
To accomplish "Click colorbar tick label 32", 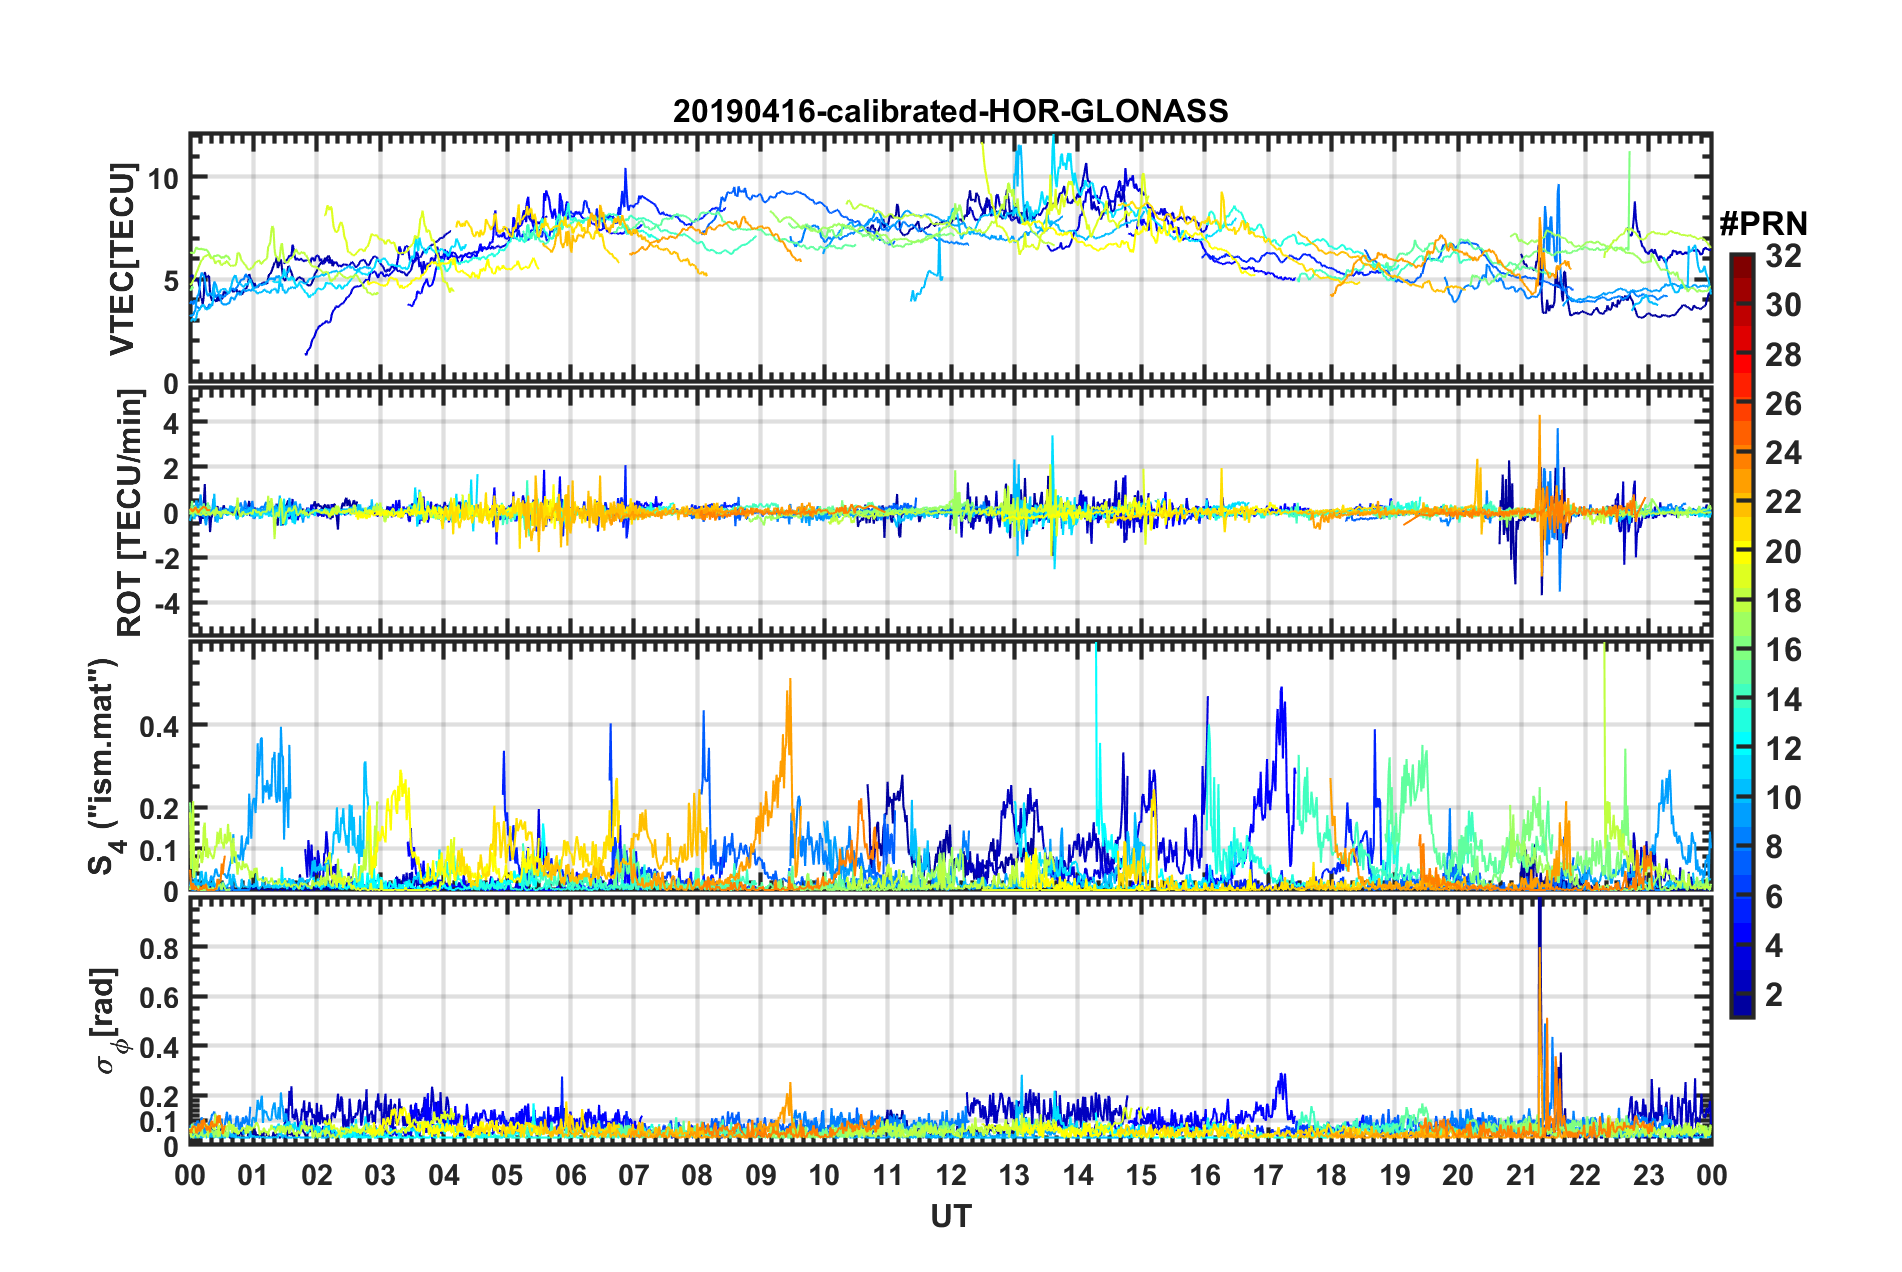I will [x=1782, y=256].
